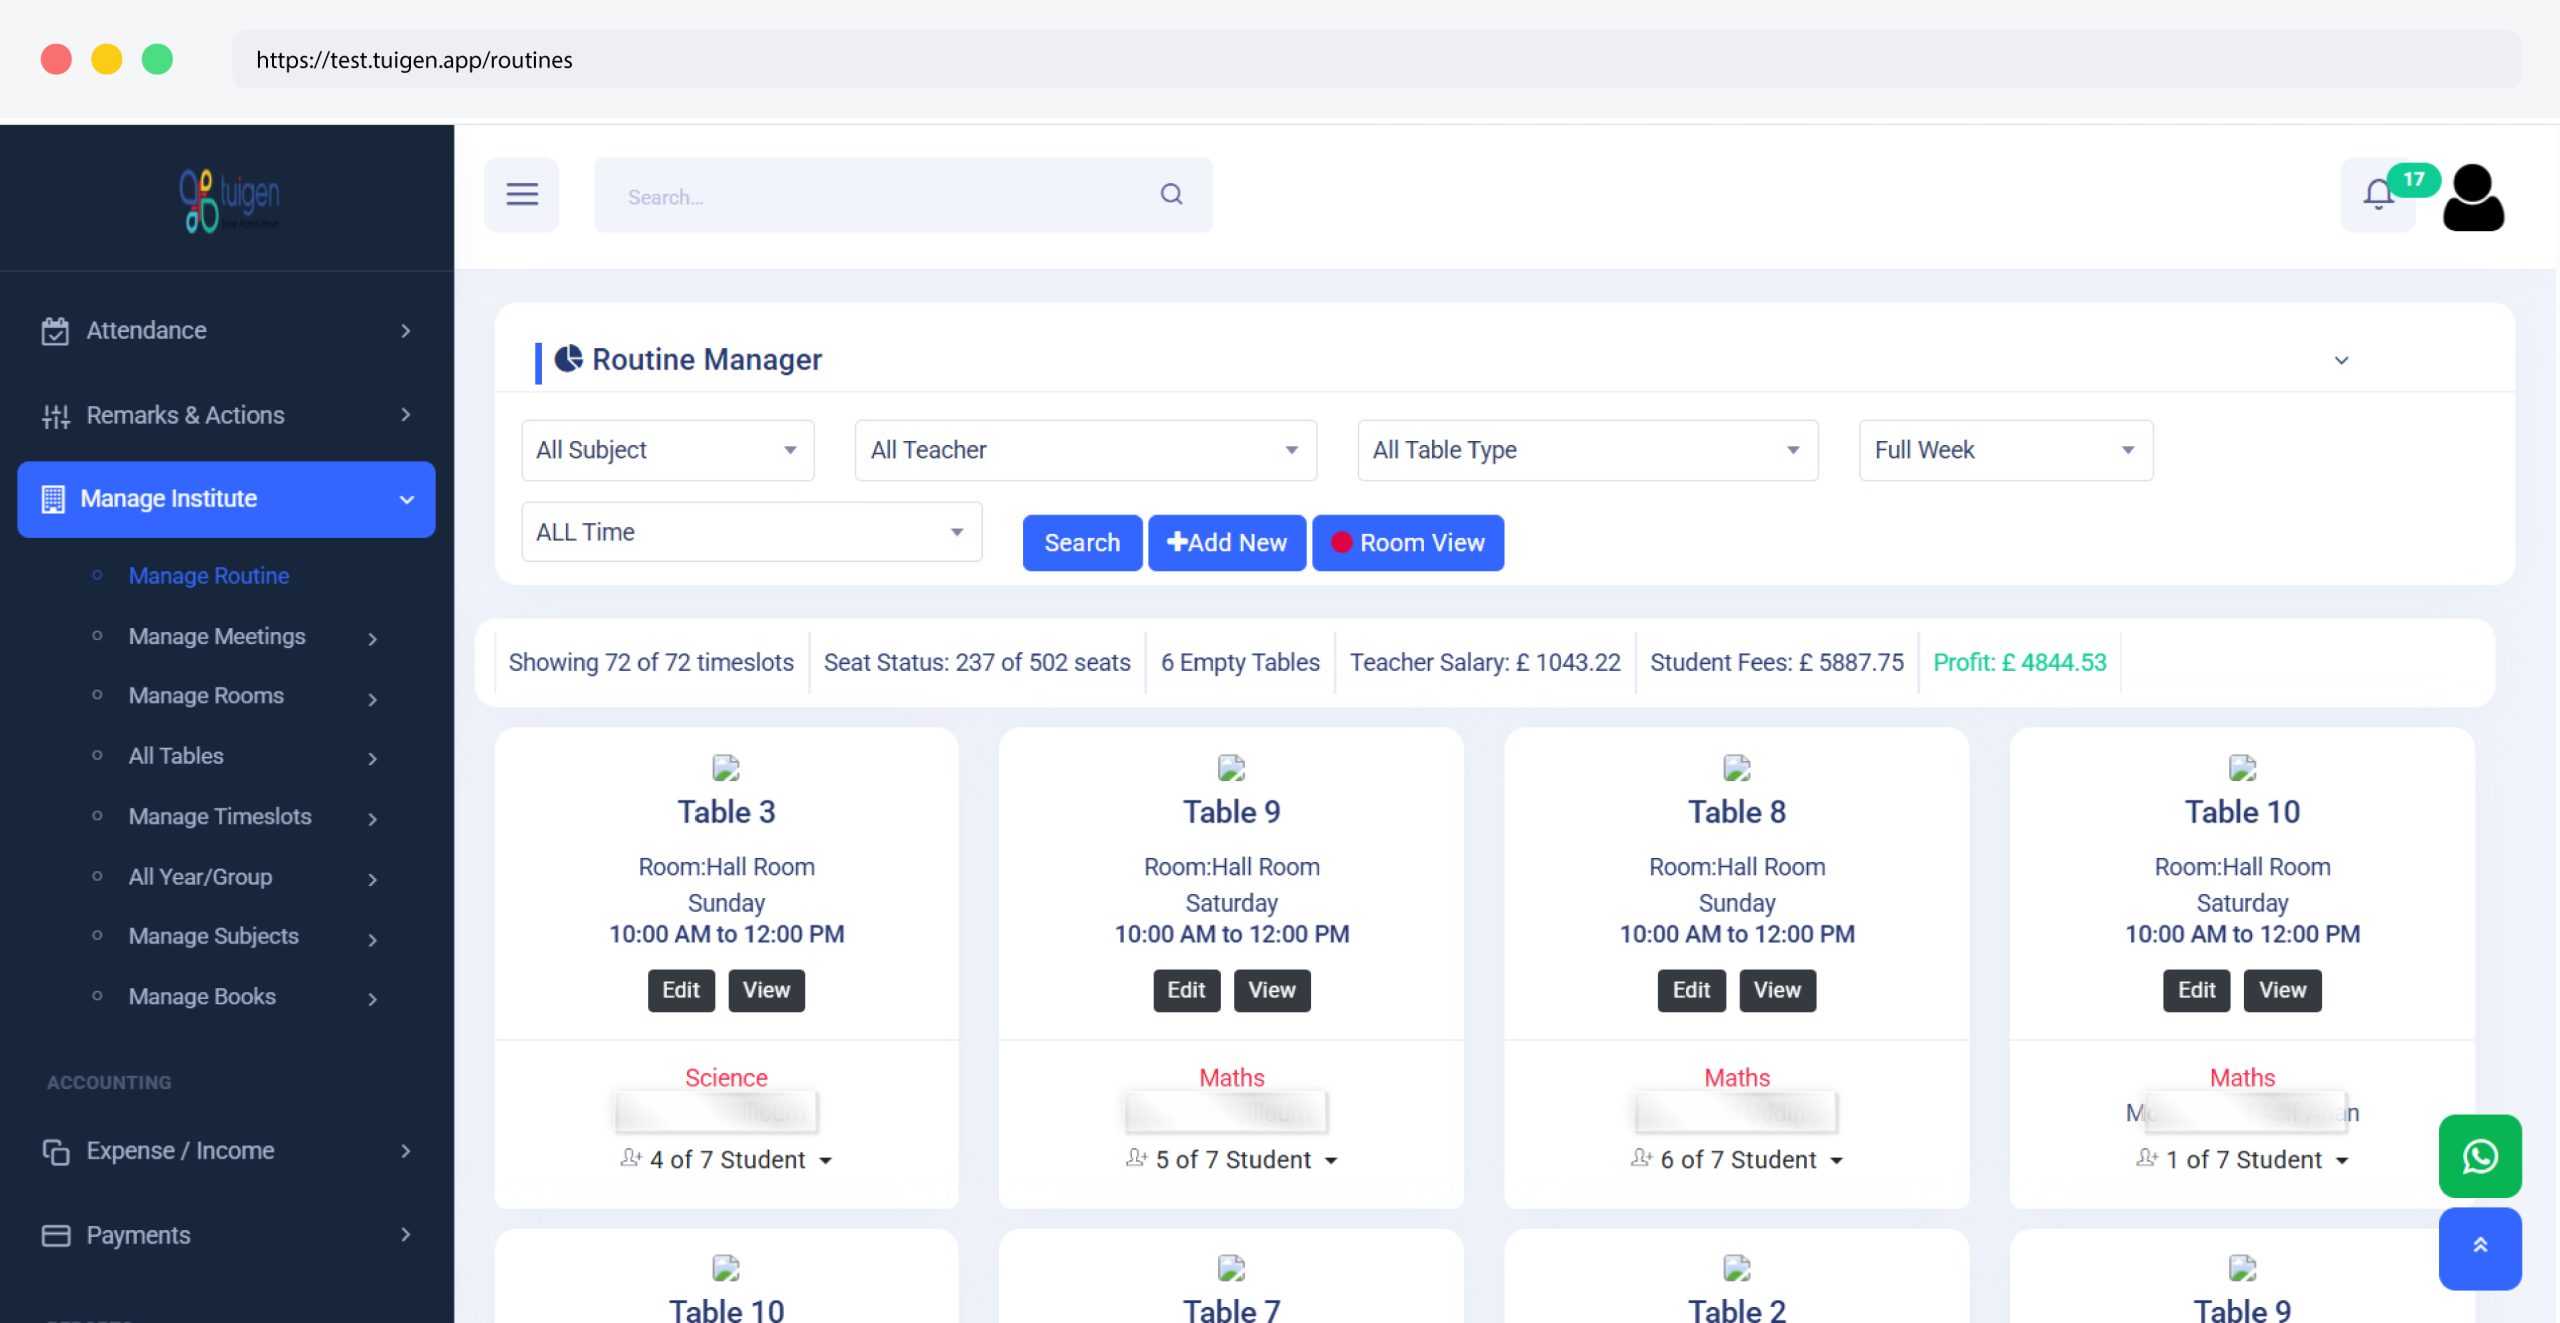Click the search magnifier icon
The image size is (2560, 1323).
click(1171, 195)
